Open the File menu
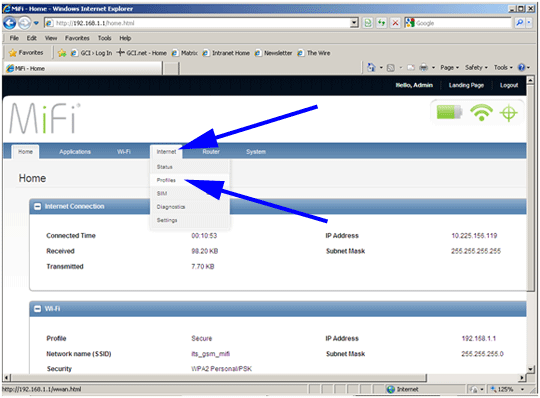540x398 pixels. [x=14, y=38]
